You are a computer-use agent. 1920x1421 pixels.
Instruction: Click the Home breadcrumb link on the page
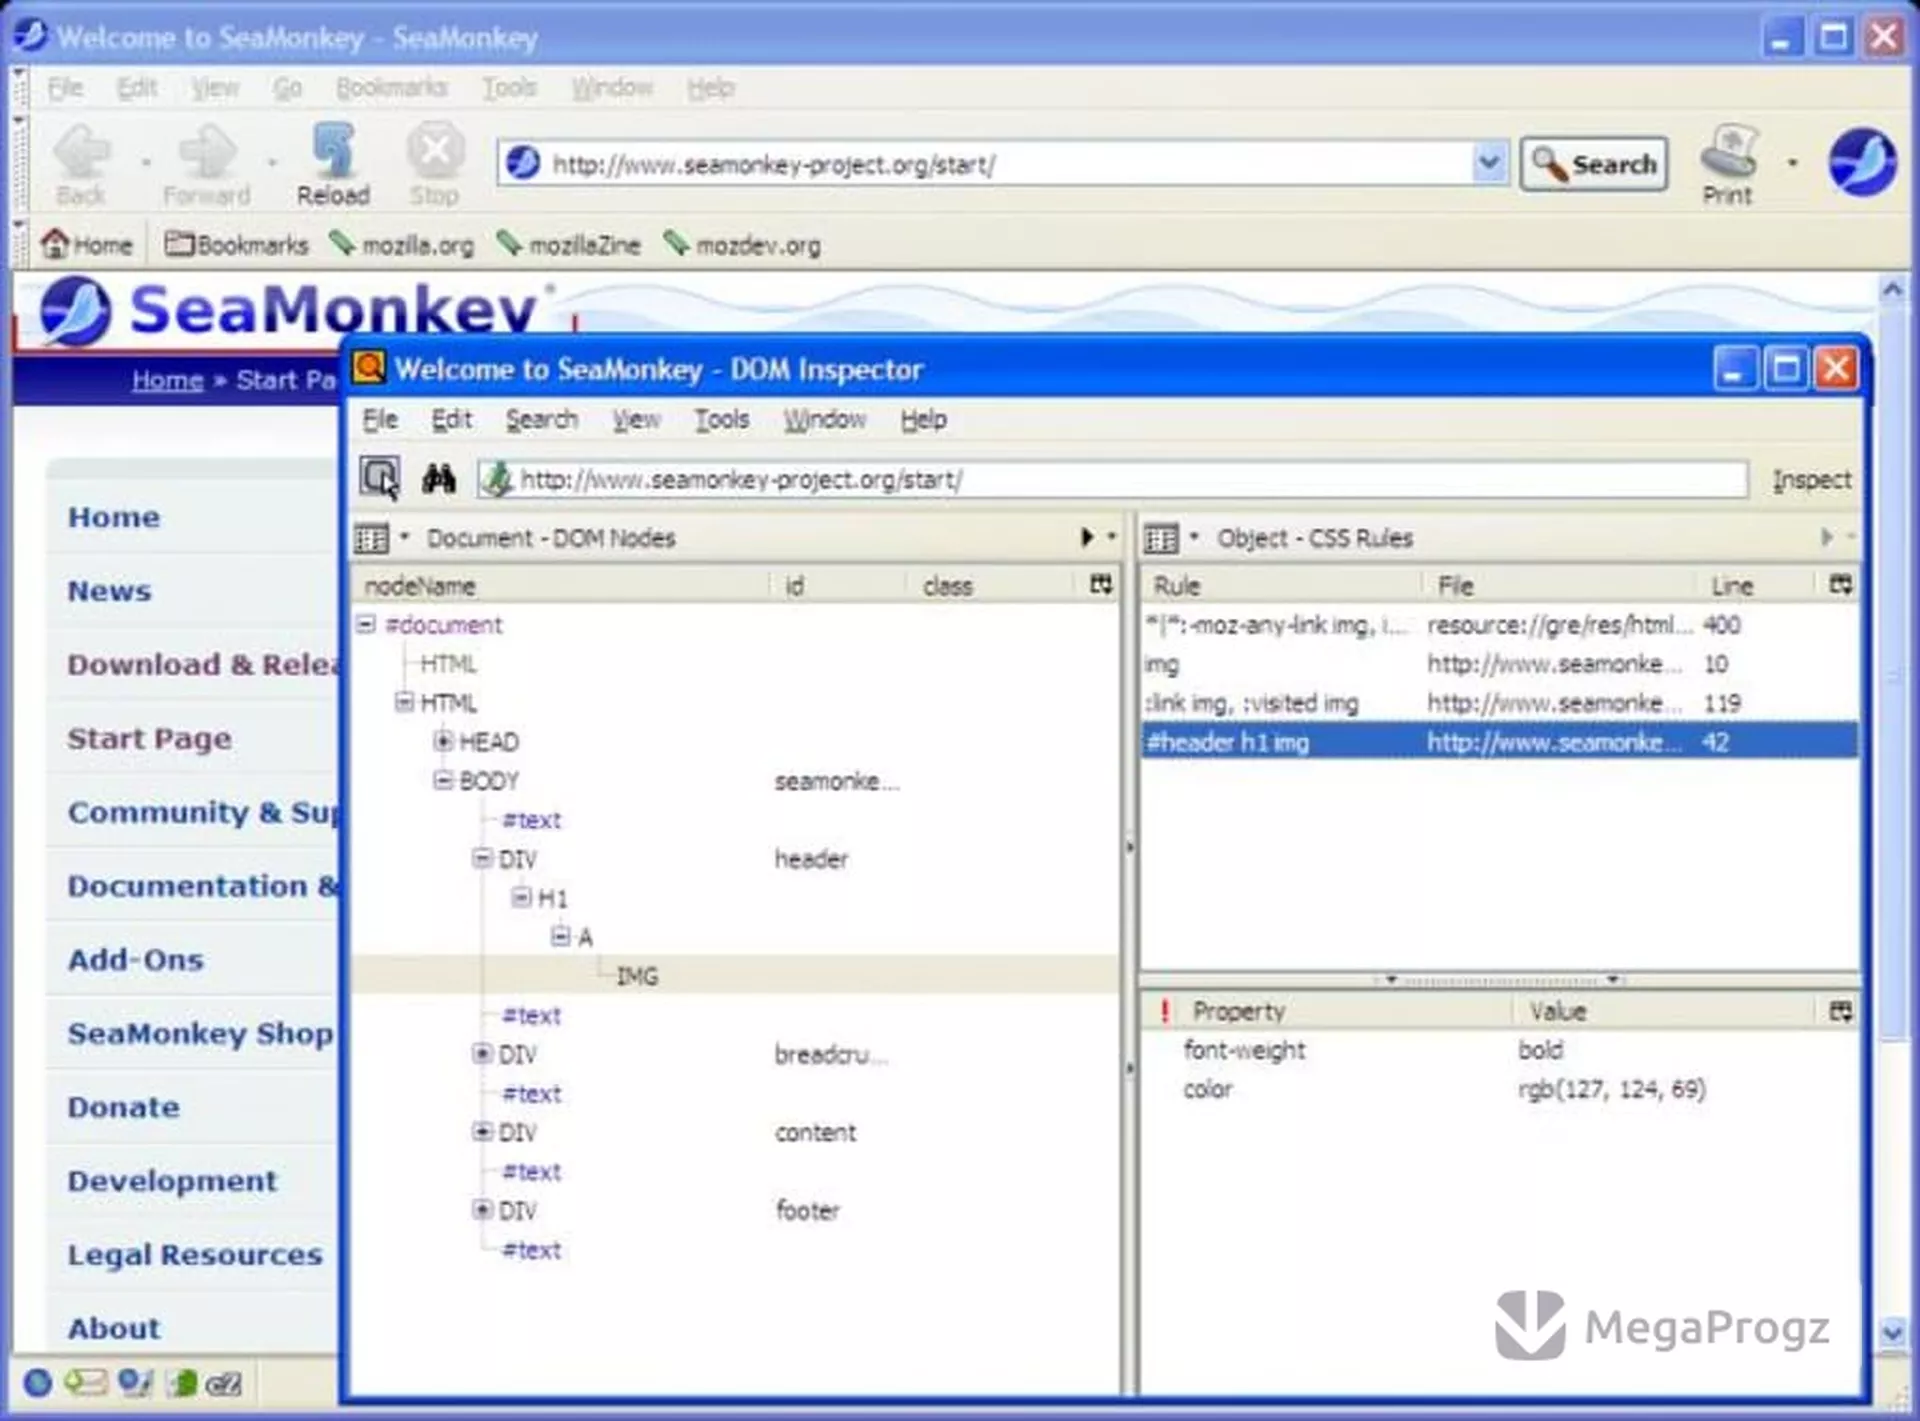click(x=167, y=380)
